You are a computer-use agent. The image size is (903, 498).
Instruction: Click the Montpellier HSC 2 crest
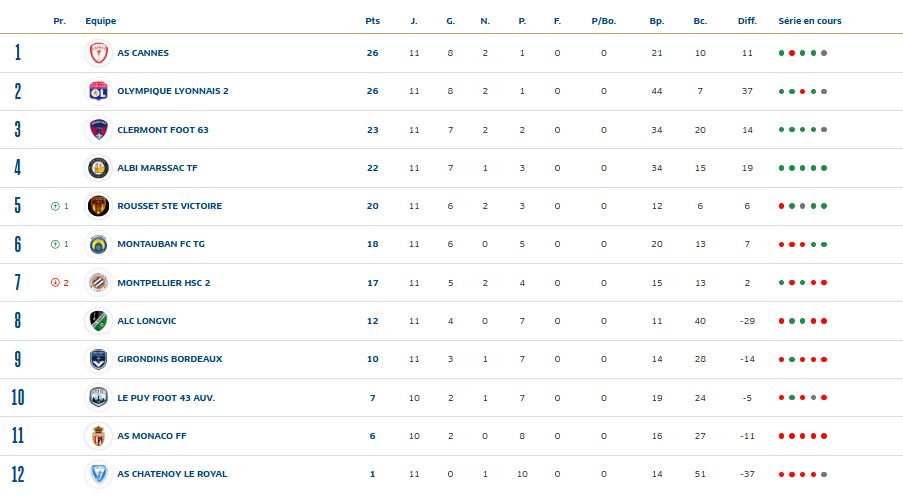pos(98,283)
